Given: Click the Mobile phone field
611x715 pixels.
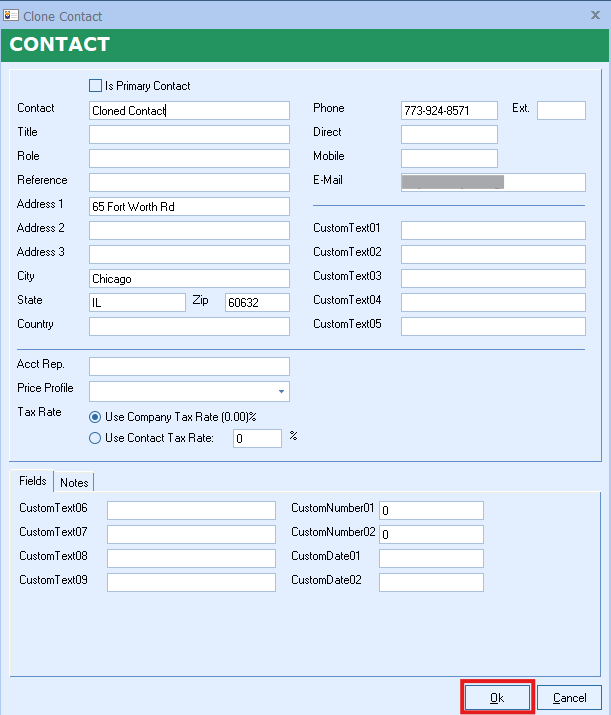Looking at the screenshot, I should coord(449,159).
